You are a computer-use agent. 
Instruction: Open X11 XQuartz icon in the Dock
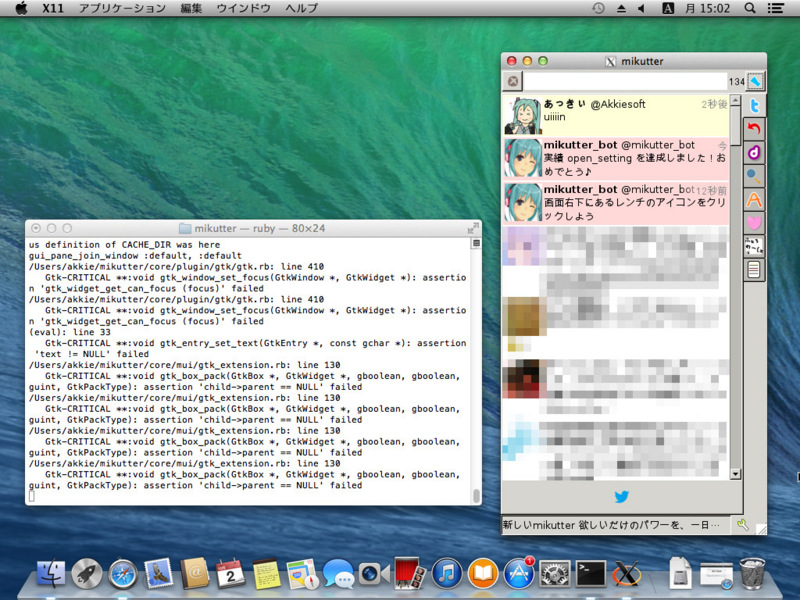click(627, 573)
